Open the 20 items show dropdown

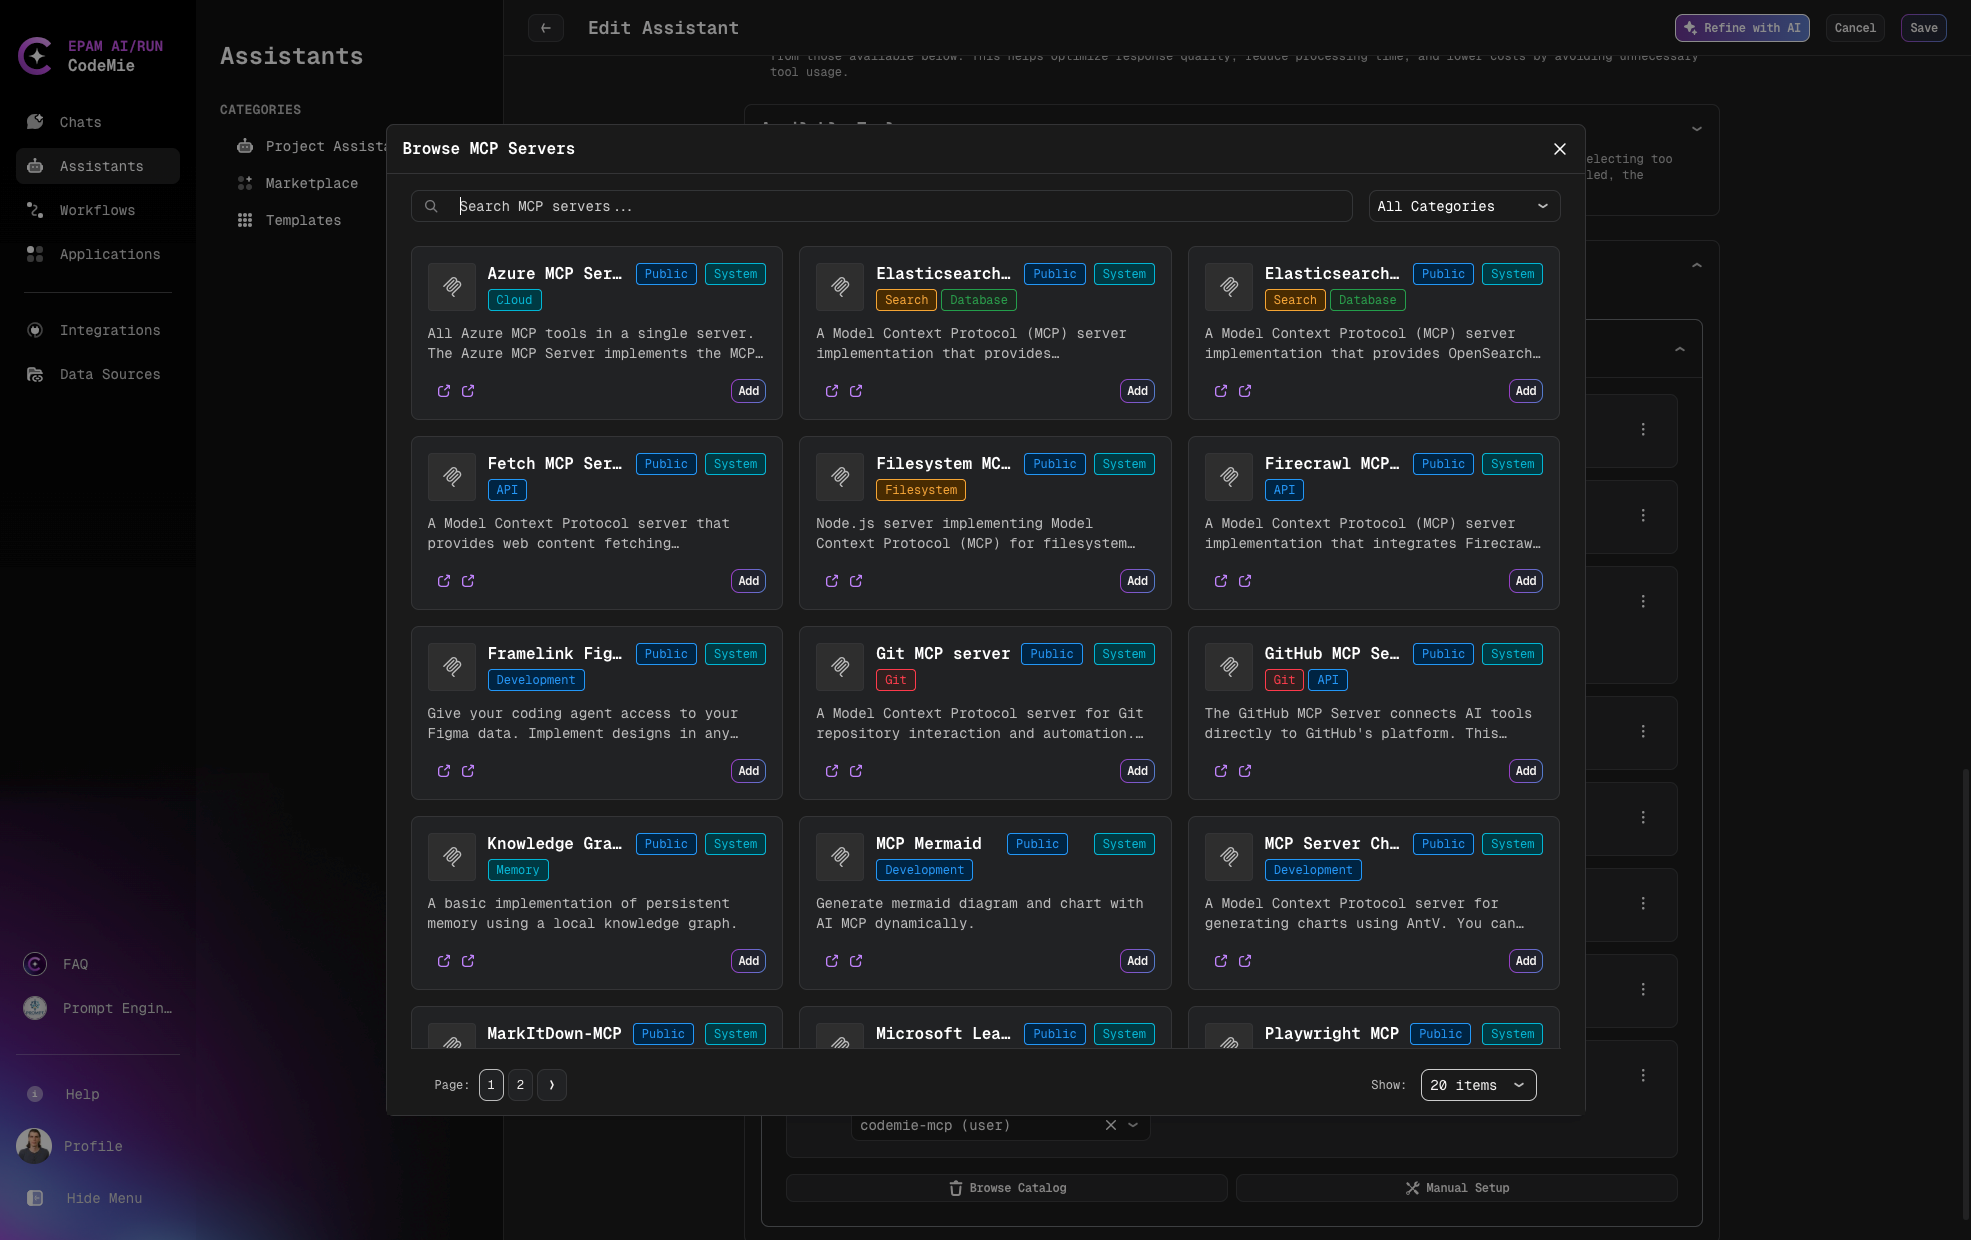click(x=1477, y=1085)
